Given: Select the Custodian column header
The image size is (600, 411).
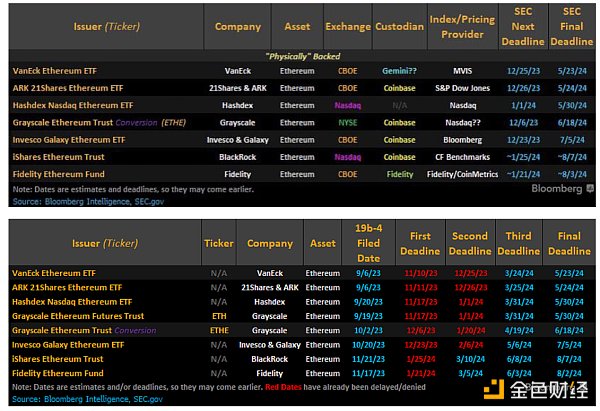Looking at the screenshot, I should (399, 27).
